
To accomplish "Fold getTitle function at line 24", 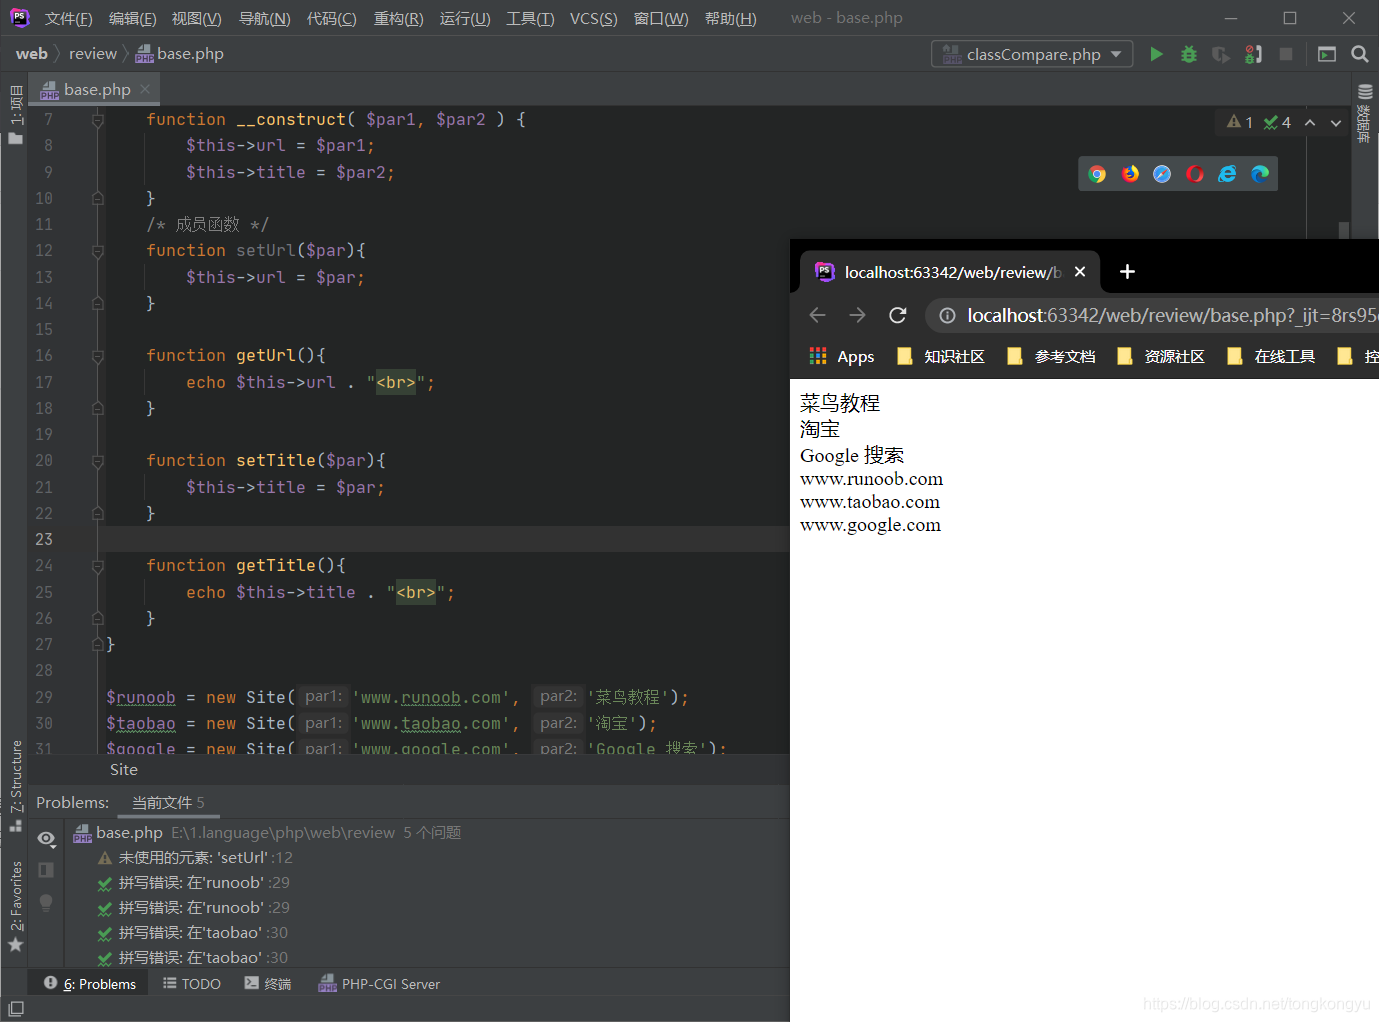I will pos(98,566).
